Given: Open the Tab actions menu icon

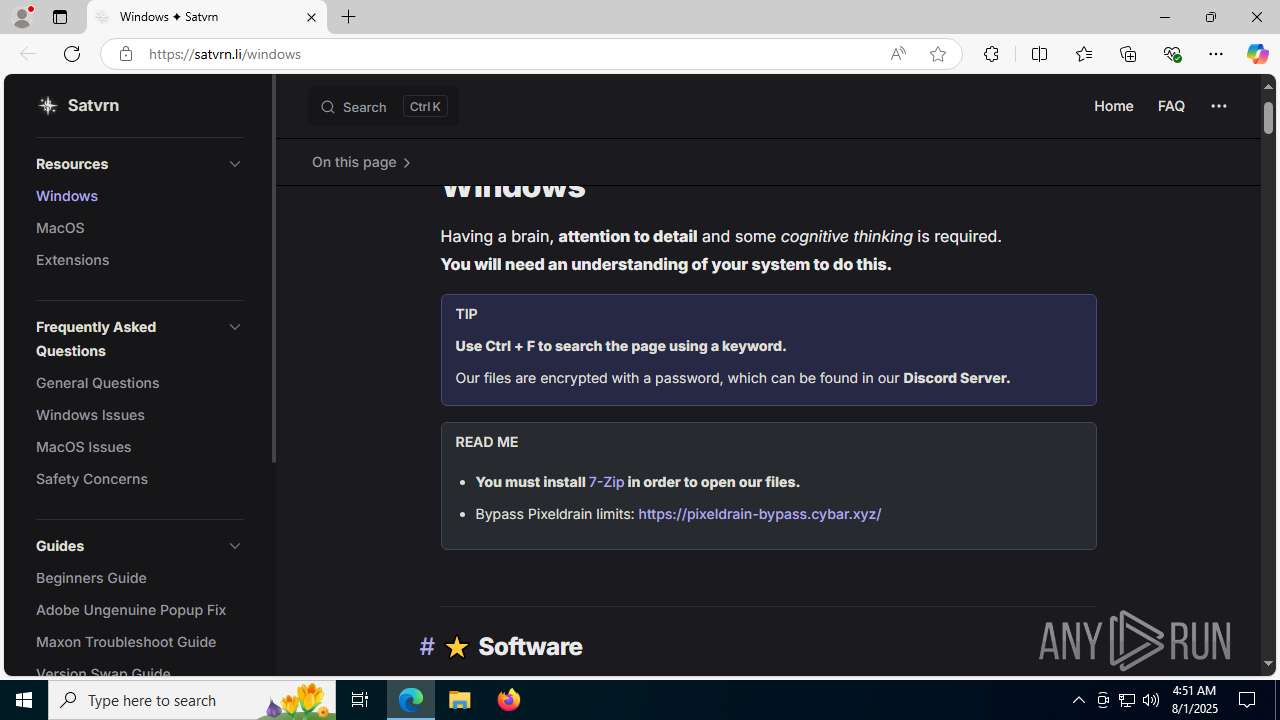Looking at the screenshot, I should (60, 17).
